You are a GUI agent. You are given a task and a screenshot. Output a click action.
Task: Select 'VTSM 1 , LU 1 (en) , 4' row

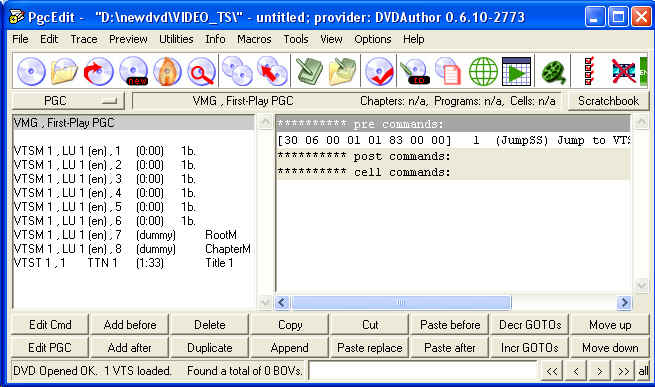(x=133, y=193)
